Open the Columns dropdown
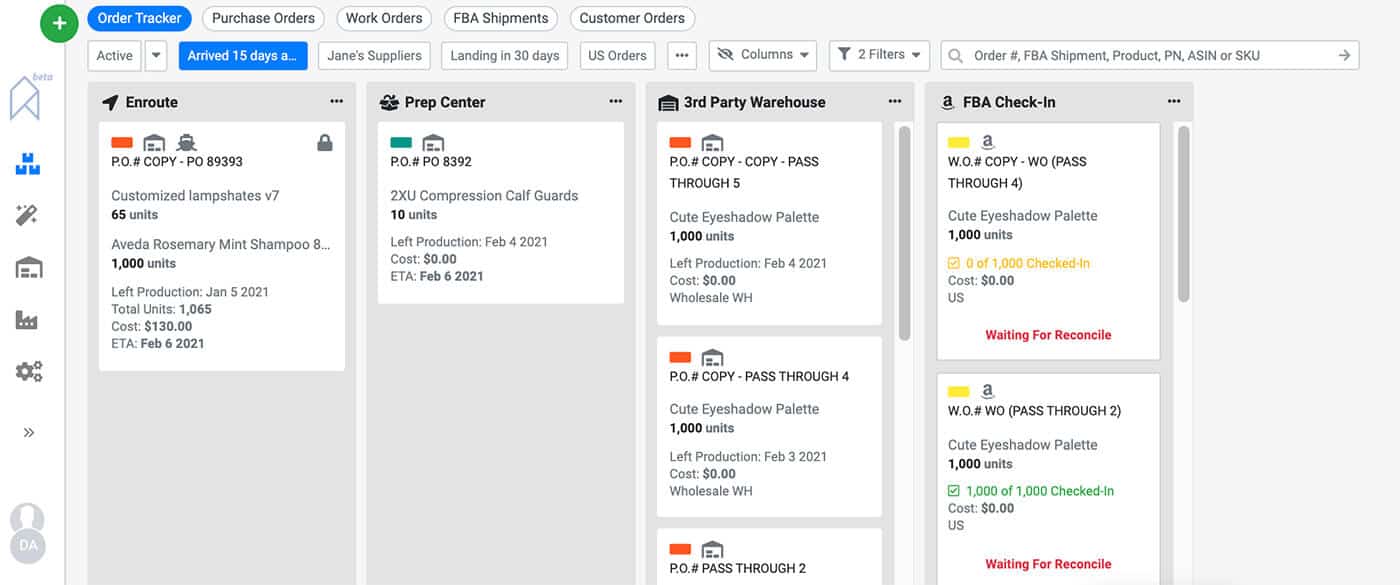The image size is (1400, 585). pyautogui.click(x=763, y=55)
